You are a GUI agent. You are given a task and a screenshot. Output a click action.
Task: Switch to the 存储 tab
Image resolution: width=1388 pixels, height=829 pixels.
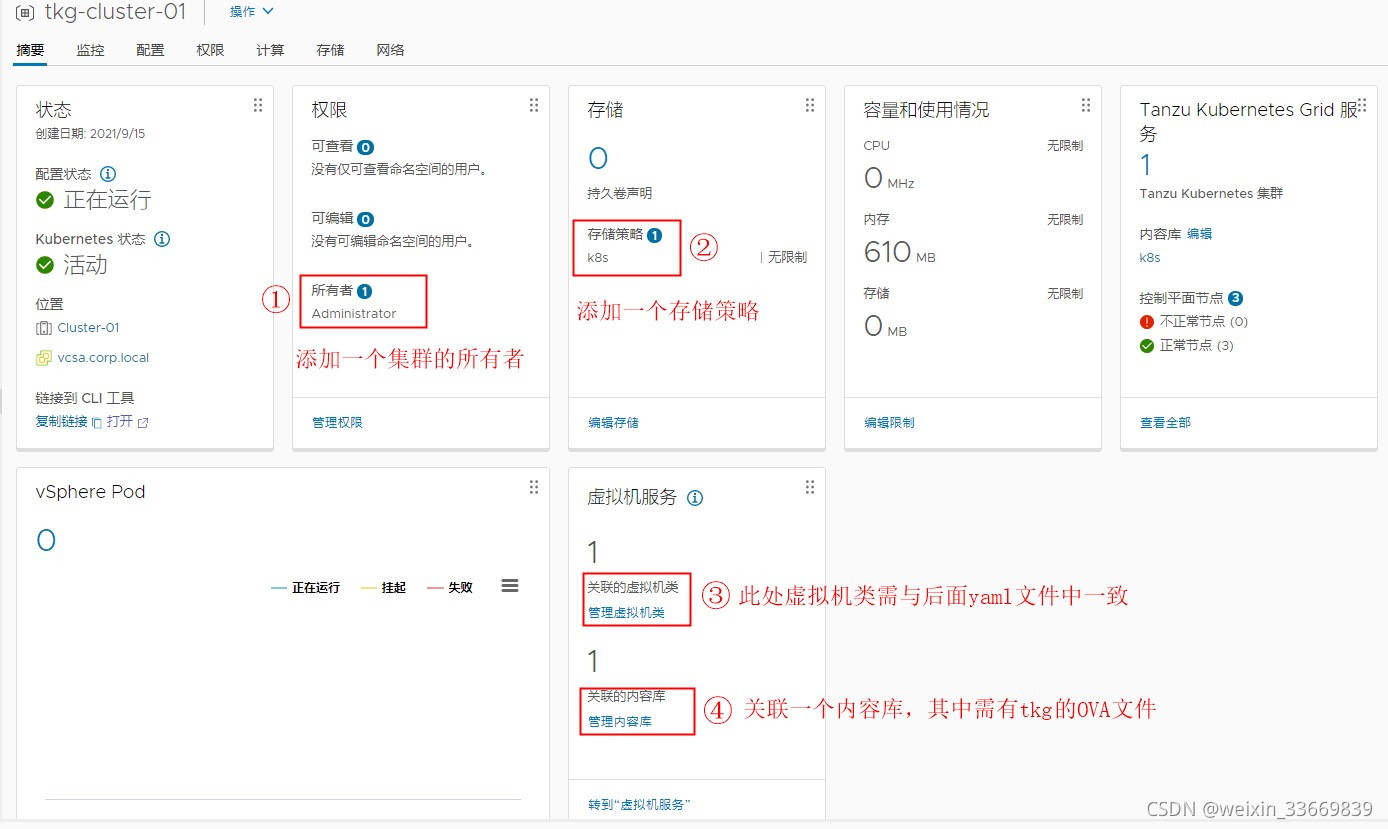330,50
